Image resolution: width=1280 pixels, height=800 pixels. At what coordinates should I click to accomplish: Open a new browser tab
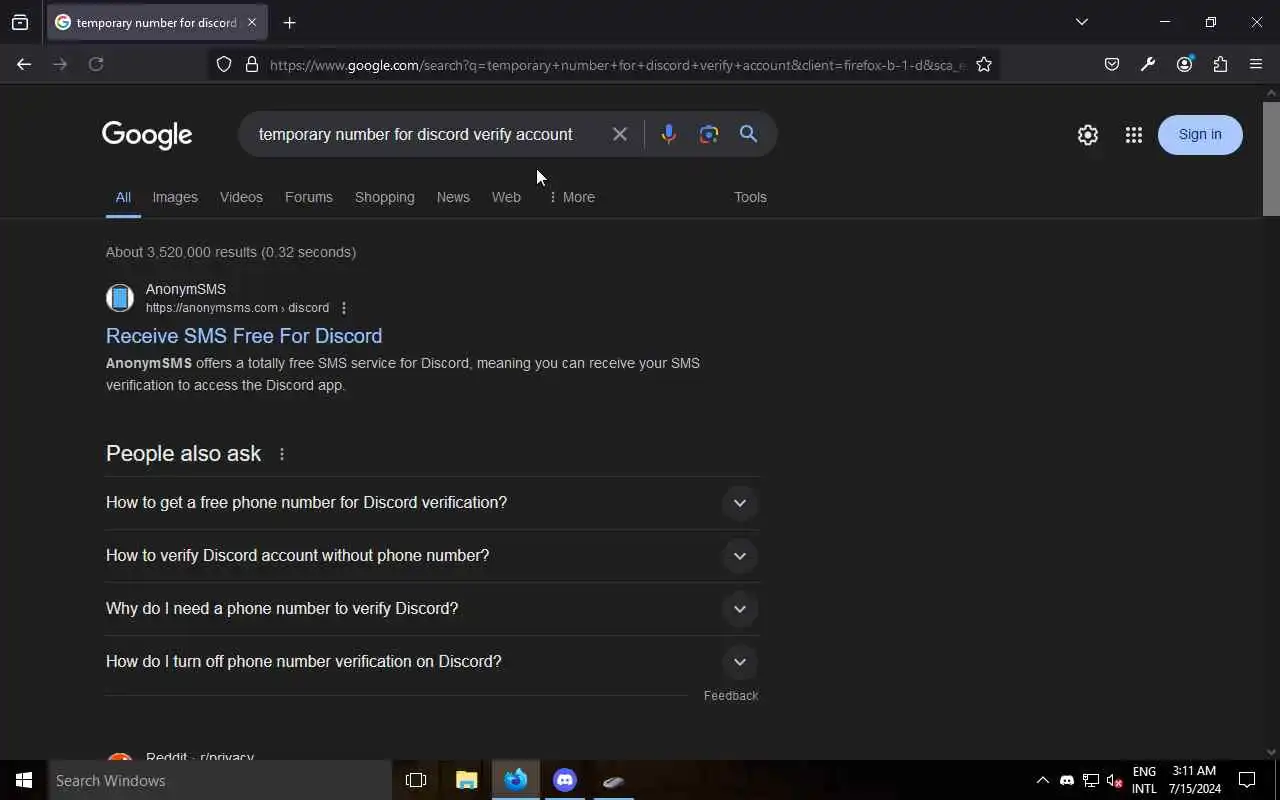tap(290, 22)
